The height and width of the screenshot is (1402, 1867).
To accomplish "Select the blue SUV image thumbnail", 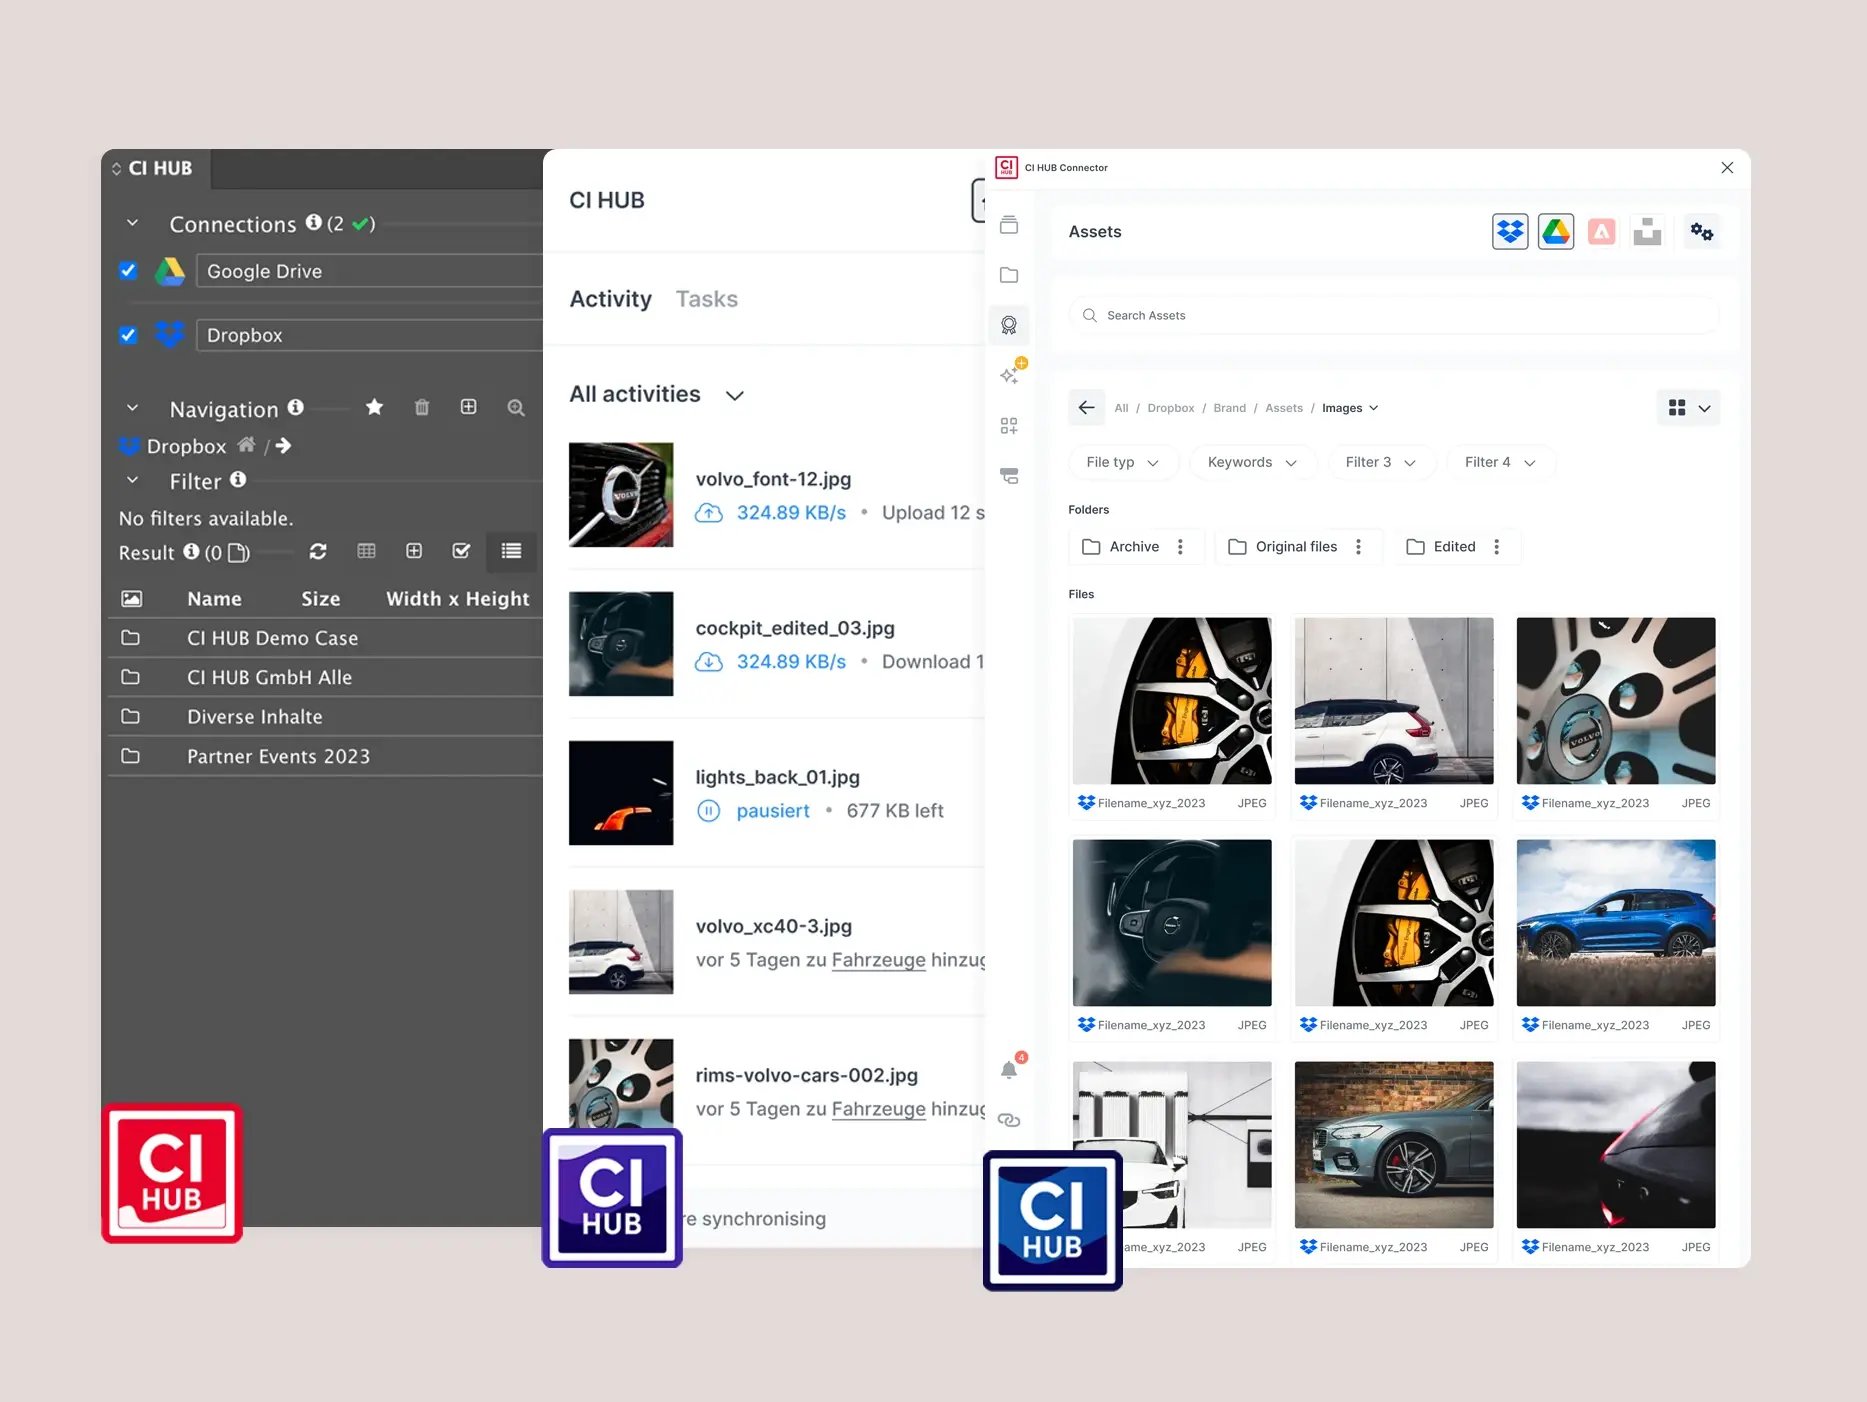I will pos(1616,922).
